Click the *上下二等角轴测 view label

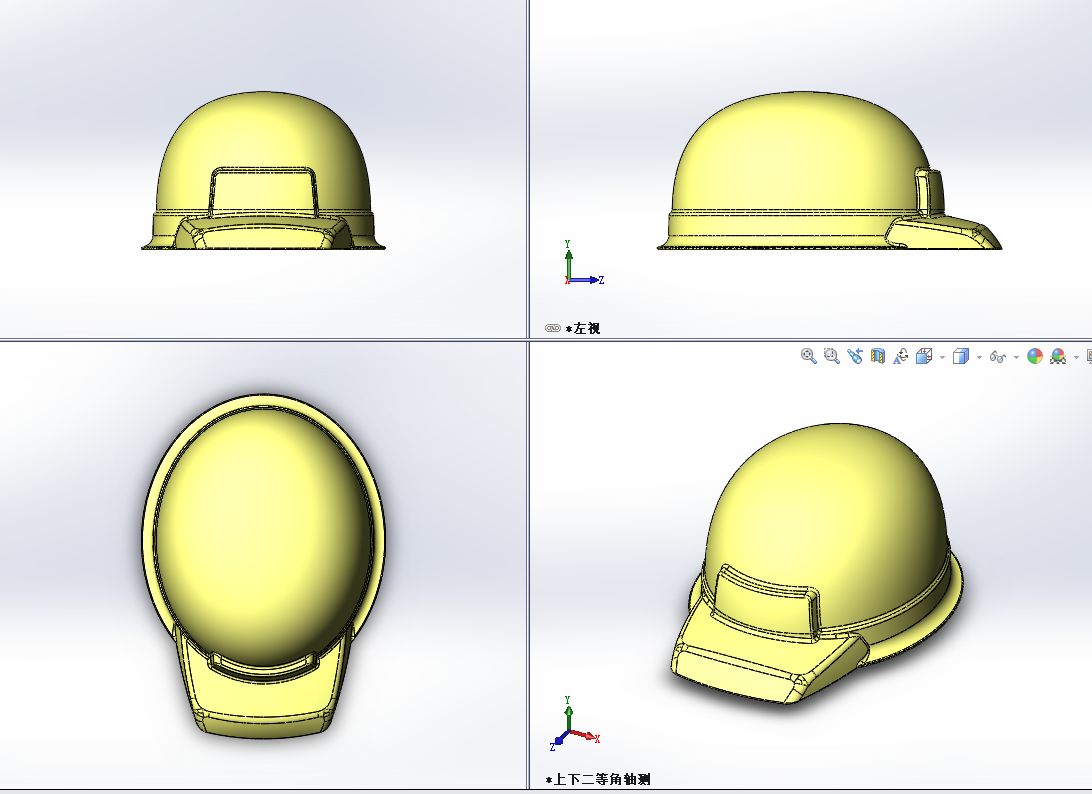coord(598,779)
